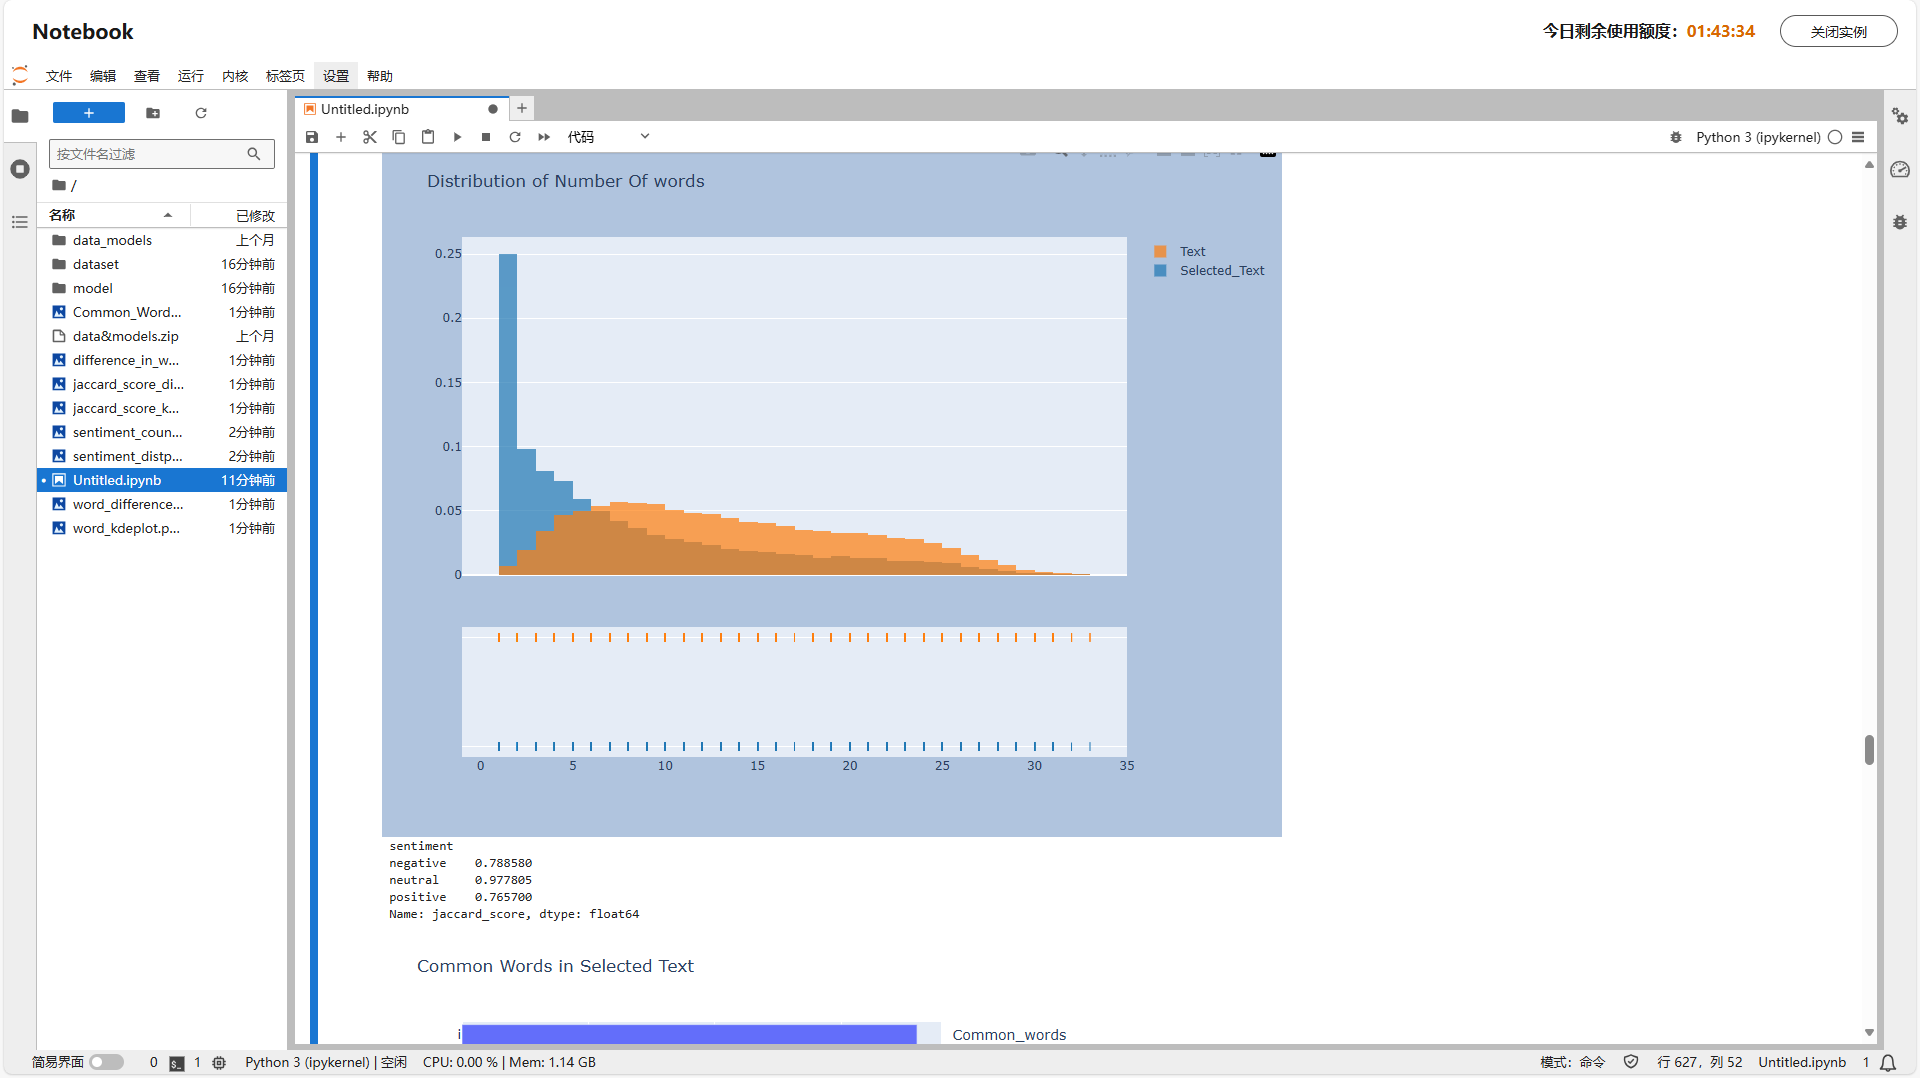The height and width of the screenshot is (1078, 1920).
Task: Open the kernel usage gauge icon
Action: pos(1900,170)
